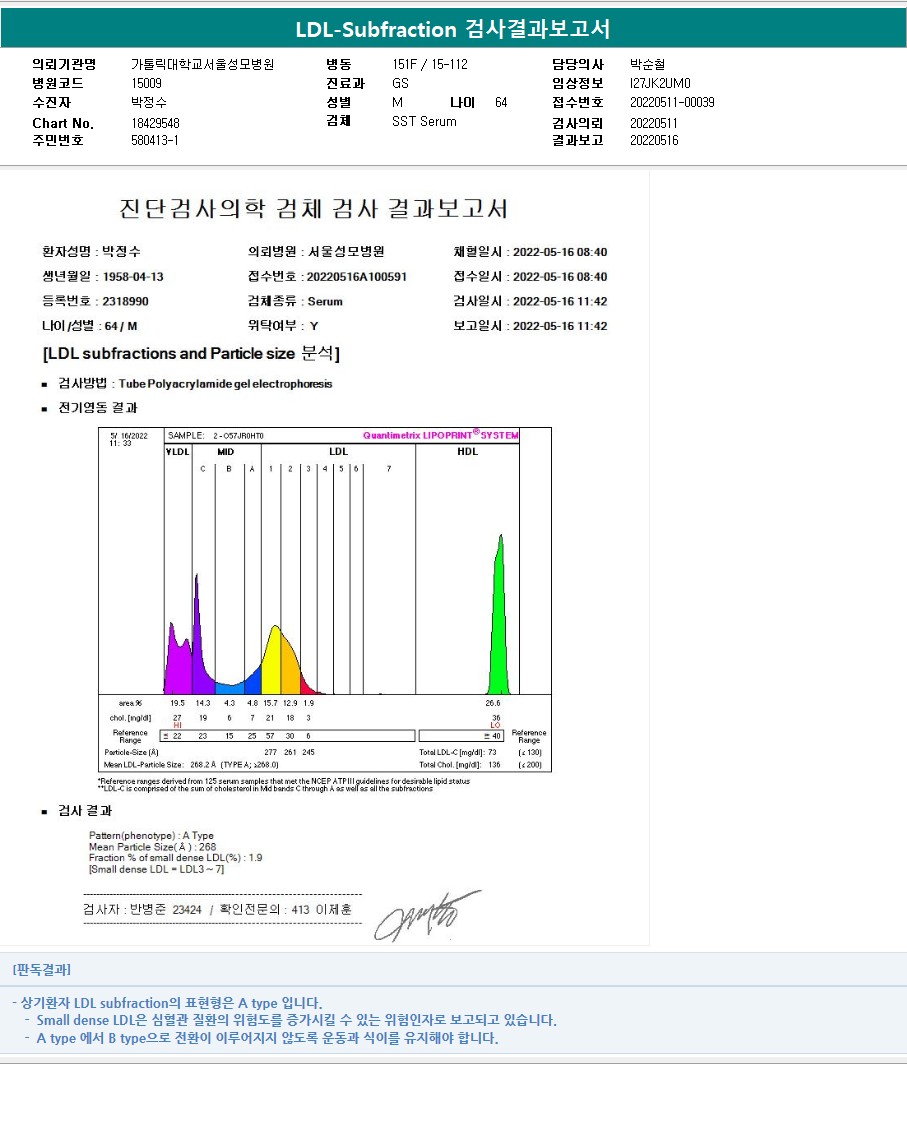Select Chart No. value "18429548"
The height and width of the screenshot is (1125, 907).
click(155, 123)
